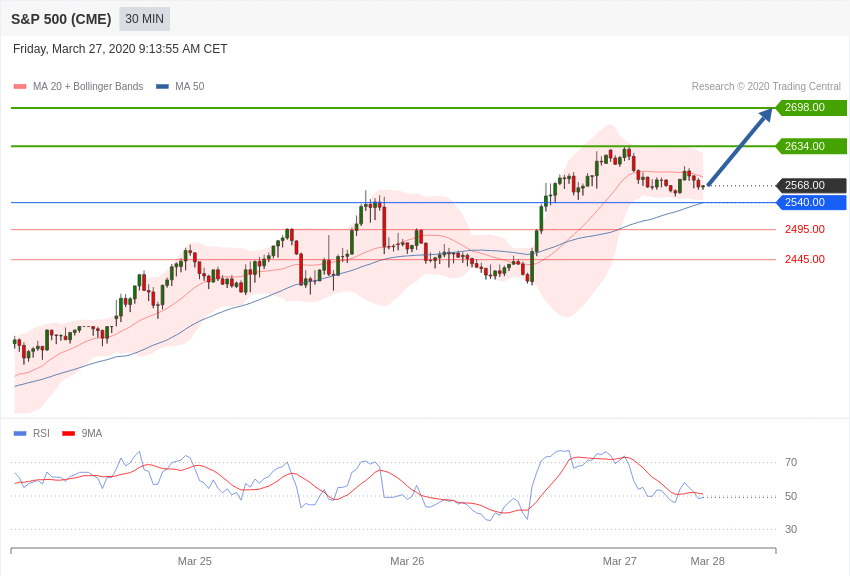Click the 2445.00 red support label
The height and width of the screenshot is (576, 850).
(x=804, y=260)
